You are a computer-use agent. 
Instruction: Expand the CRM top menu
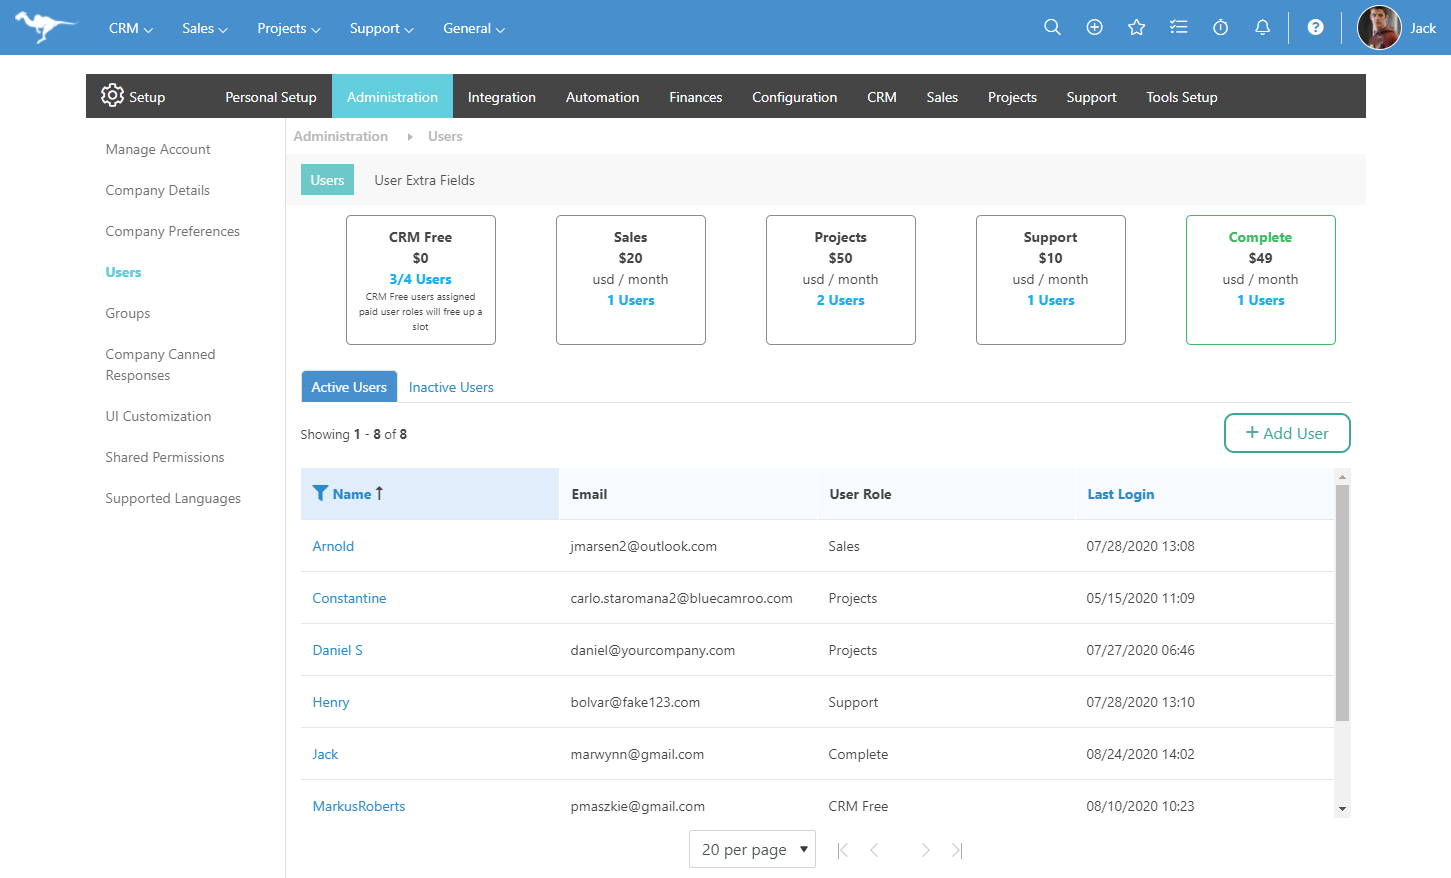[130, 28]
